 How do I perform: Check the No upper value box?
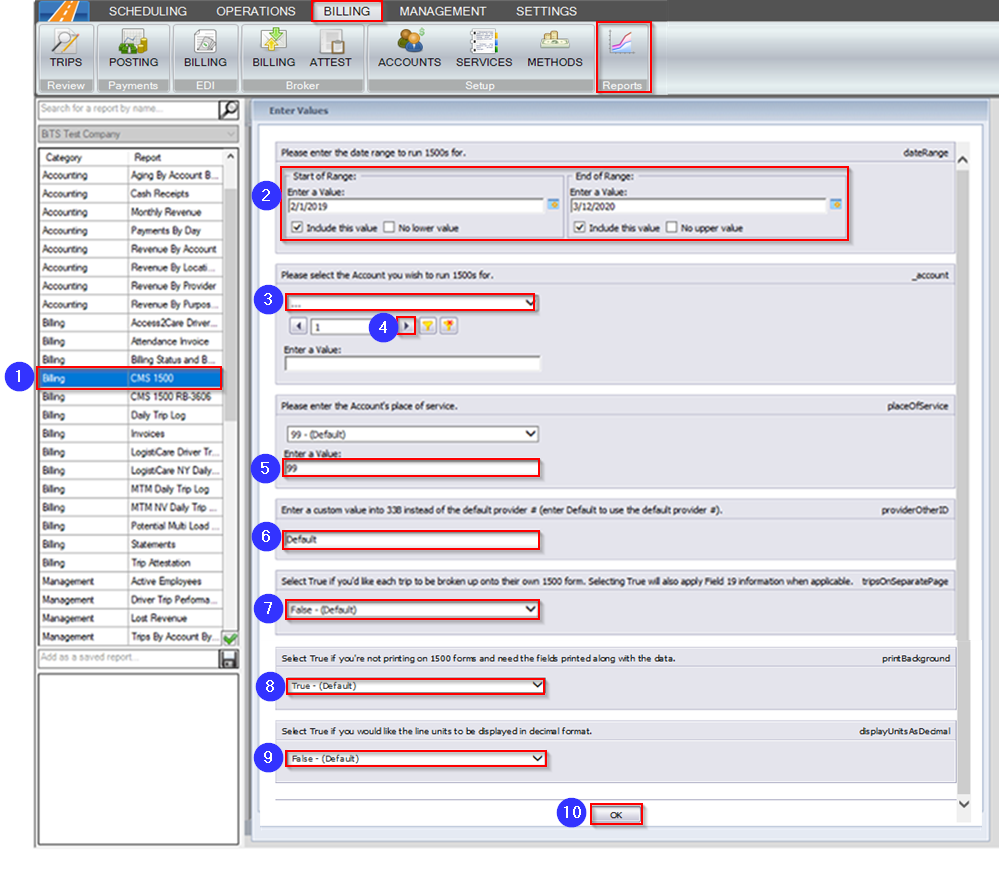[x=671, y=227]
